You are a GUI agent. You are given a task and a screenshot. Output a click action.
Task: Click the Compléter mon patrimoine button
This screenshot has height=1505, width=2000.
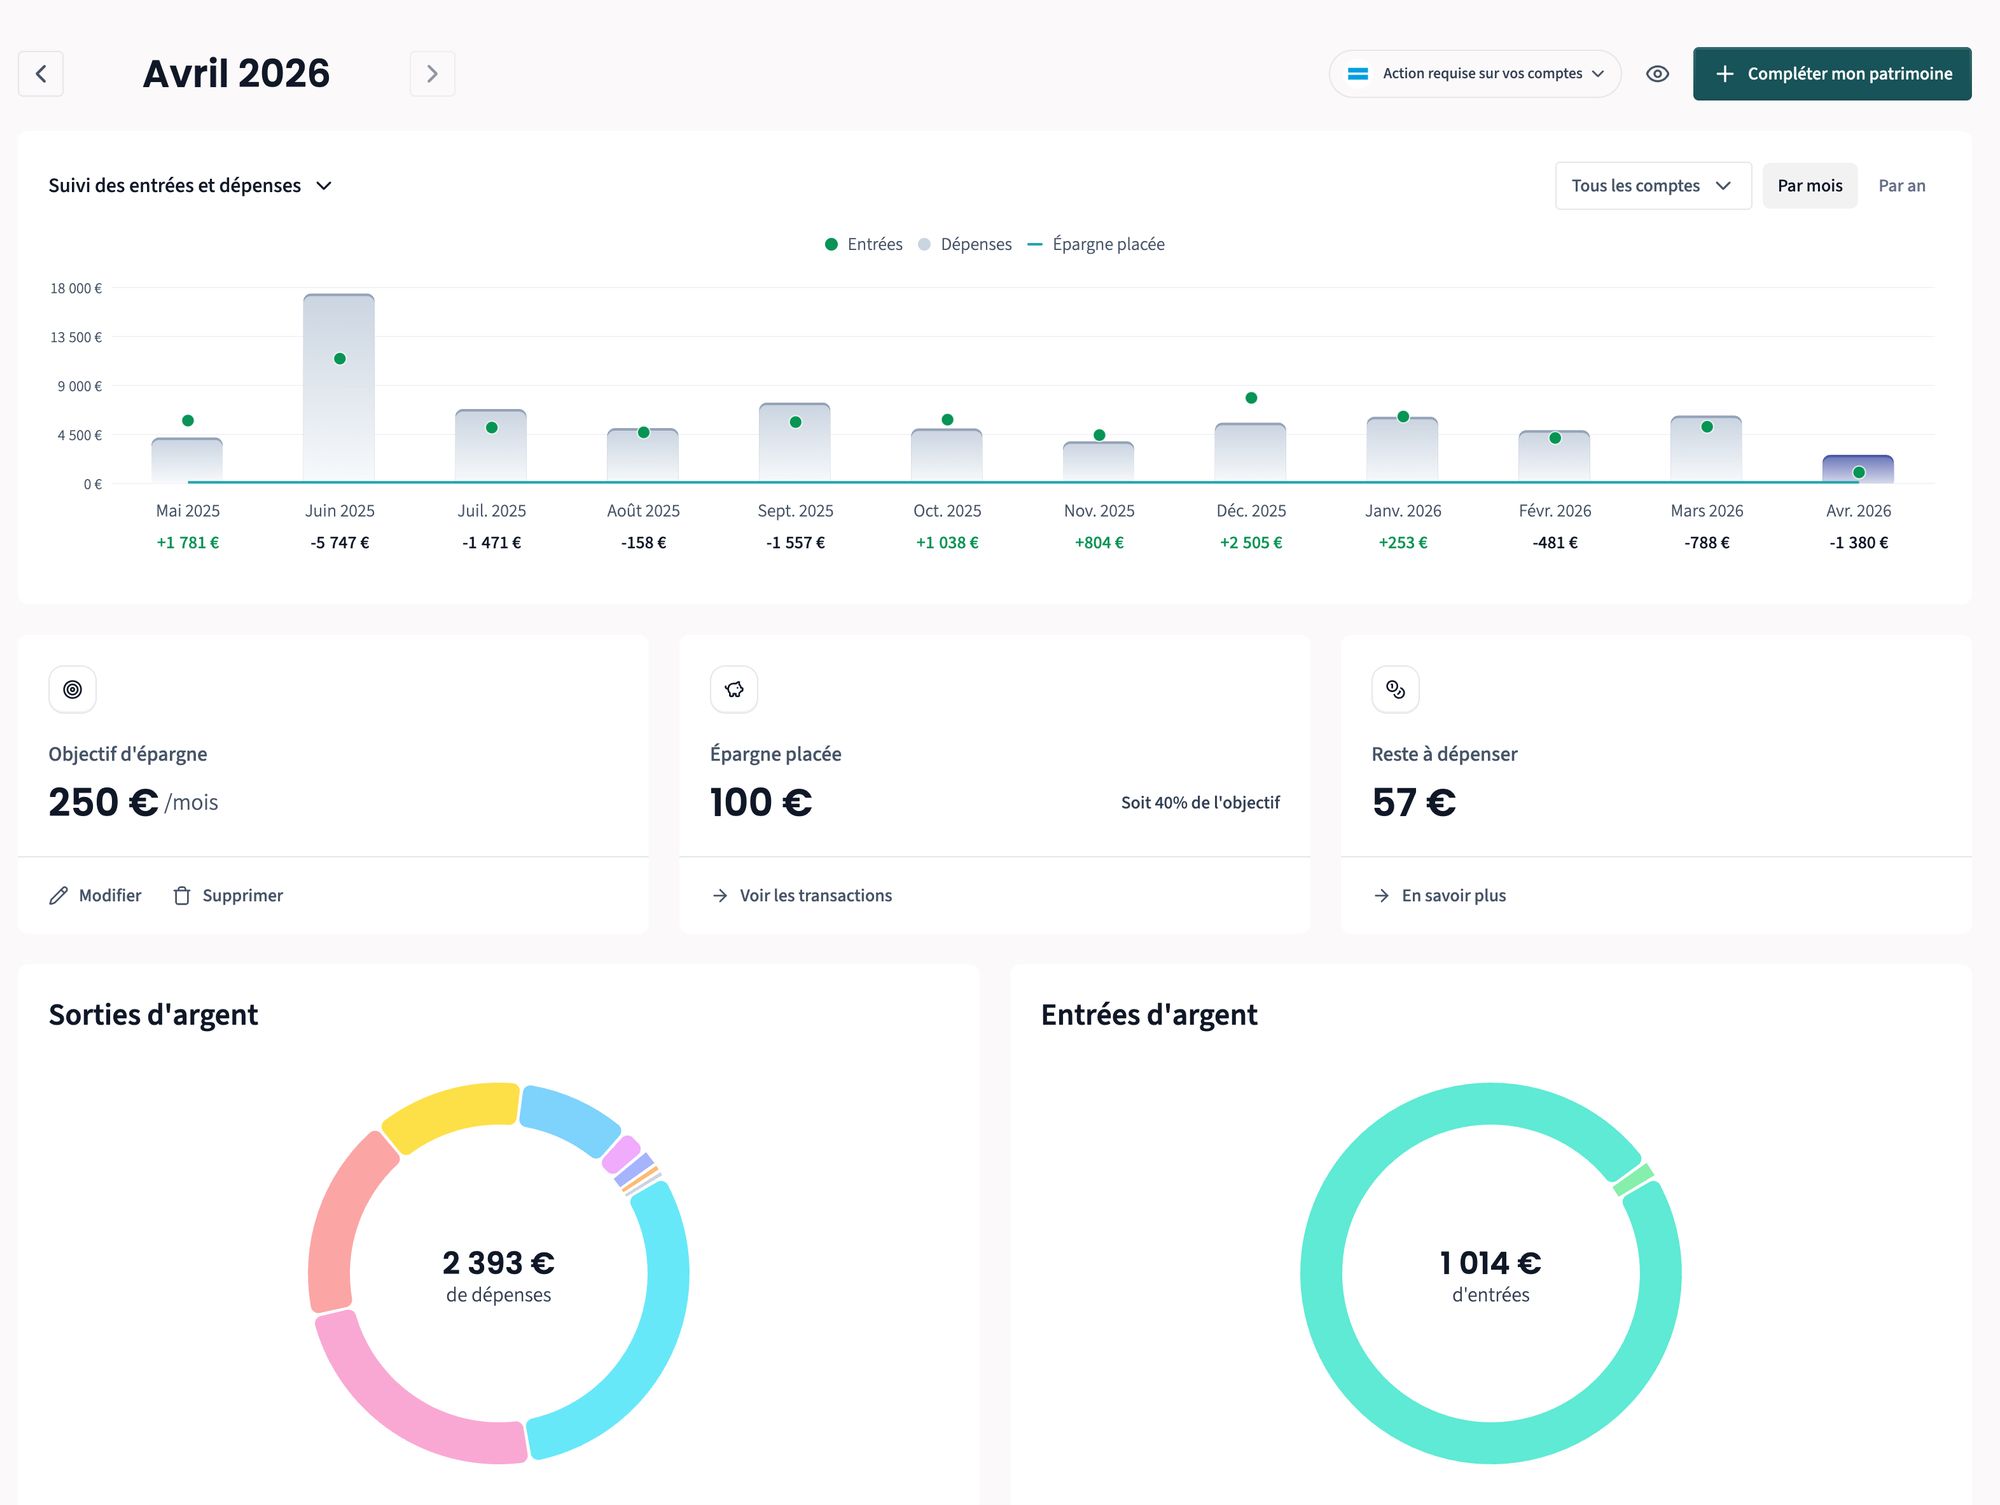pyautogui.click(x=1831, y=74)
